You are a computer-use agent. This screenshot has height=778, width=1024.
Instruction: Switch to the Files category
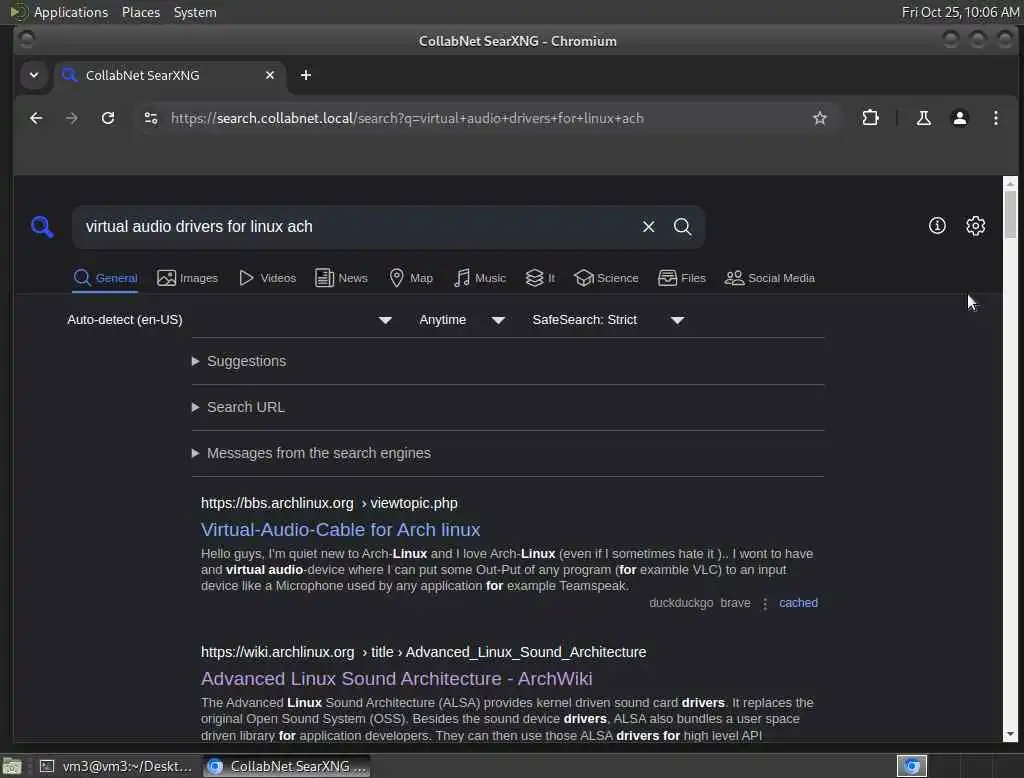682,278
